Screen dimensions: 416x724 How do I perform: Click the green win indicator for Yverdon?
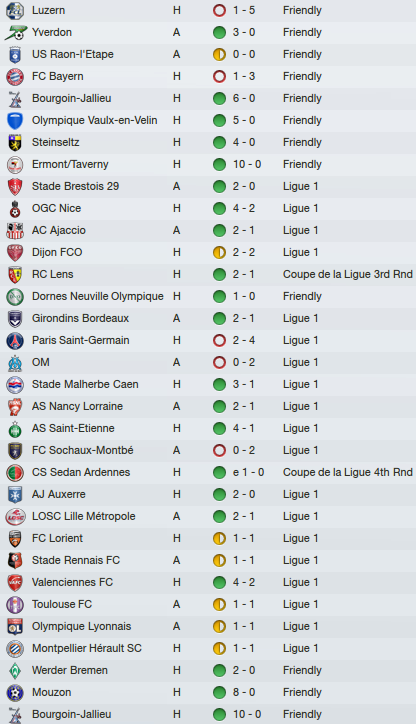coord(219,32)
